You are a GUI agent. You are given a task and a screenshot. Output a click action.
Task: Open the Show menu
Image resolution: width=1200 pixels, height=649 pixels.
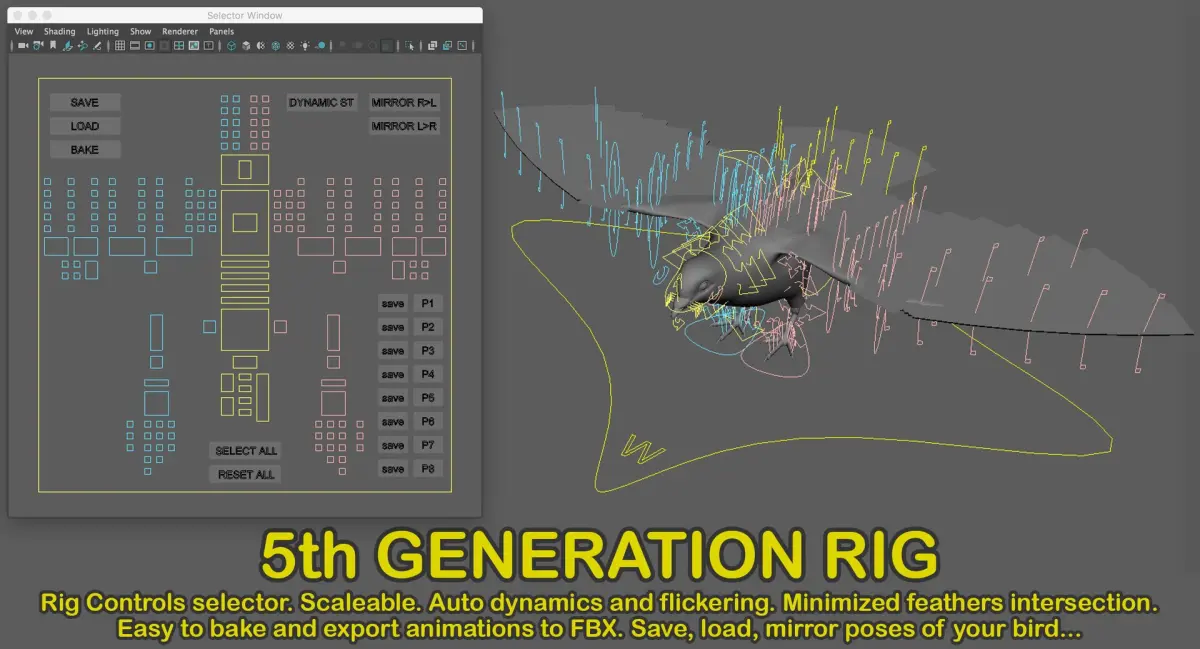point(141,31)
